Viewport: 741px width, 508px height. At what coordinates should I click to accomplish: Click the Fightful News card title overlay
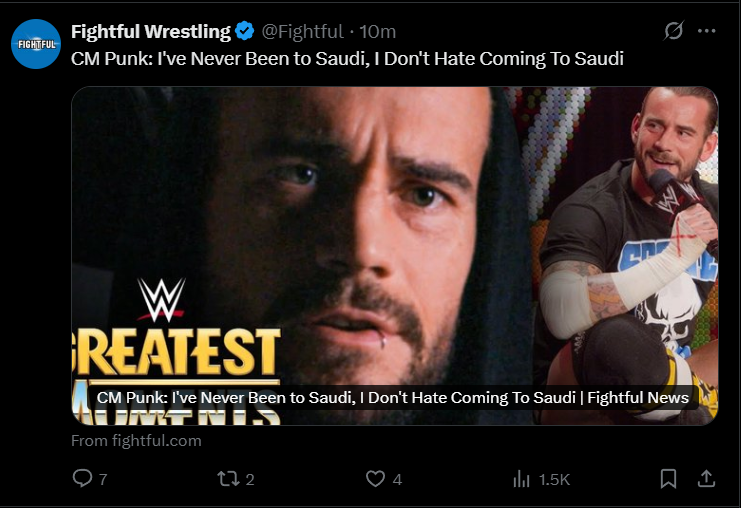[393, 398]
